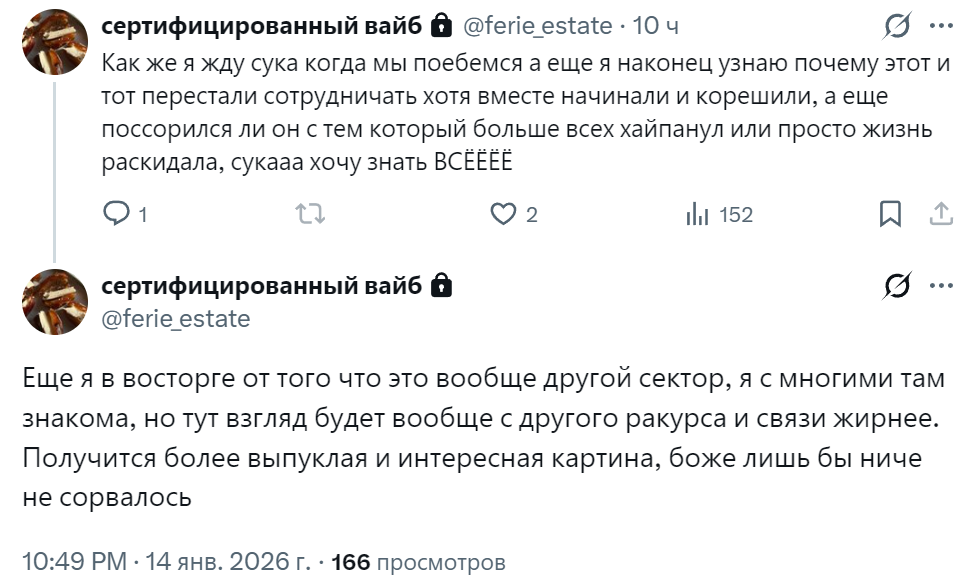Open the more options menu on first tweet
The width and height of the screenshot is (970, 587).
940,26
